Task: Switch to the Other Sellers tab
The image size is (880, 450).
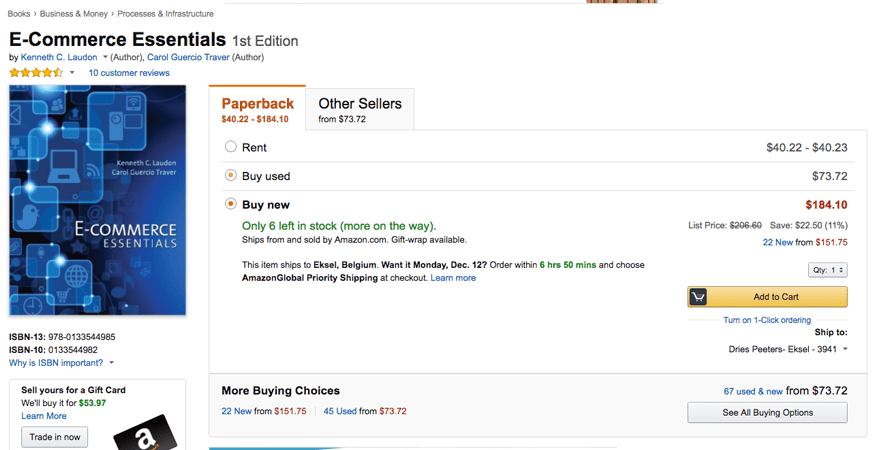Action: tap(360, 109)
